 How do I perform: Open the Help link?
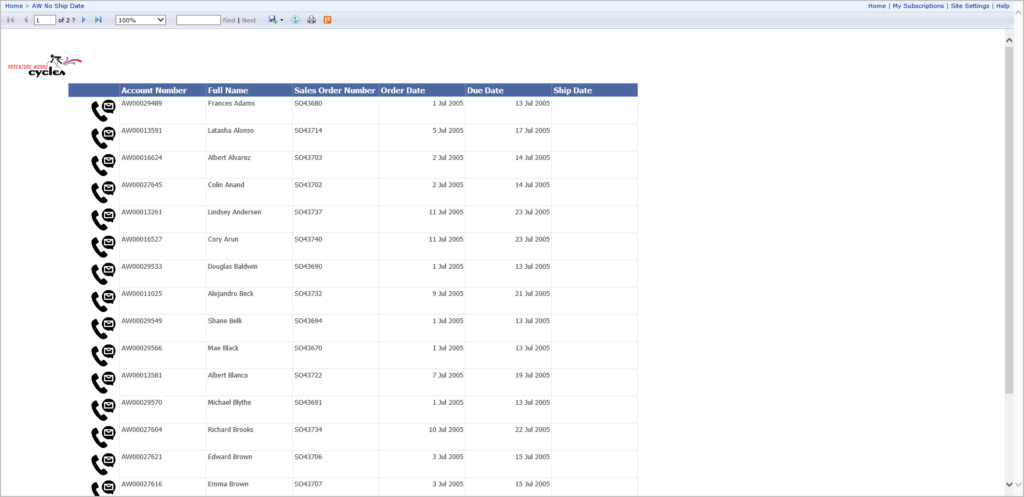point(1002,6)
